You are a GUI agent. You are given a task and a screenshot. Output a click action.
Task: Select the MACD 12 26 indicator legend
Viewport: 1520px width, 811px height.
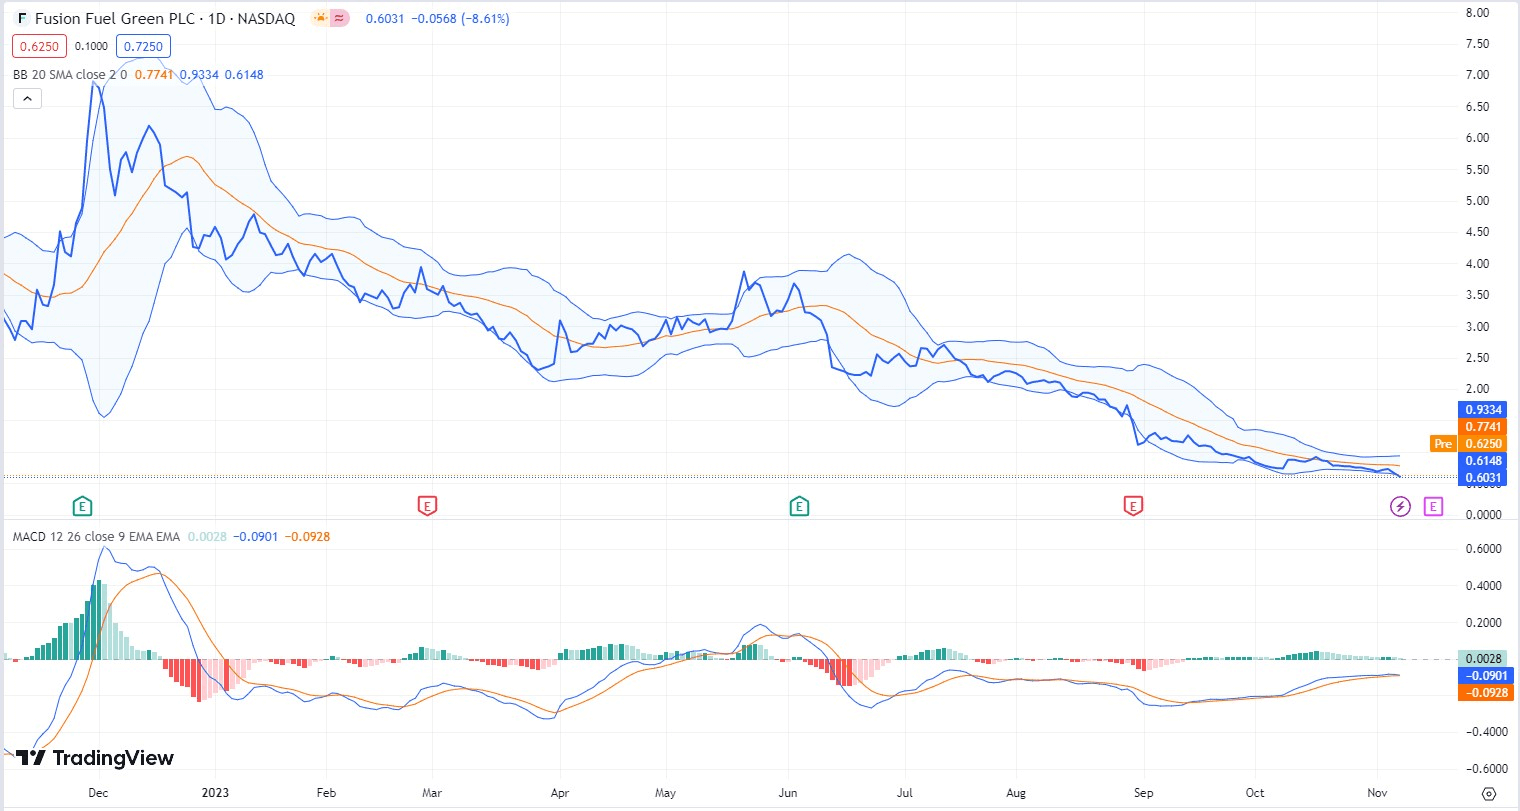tap(96, 537)
